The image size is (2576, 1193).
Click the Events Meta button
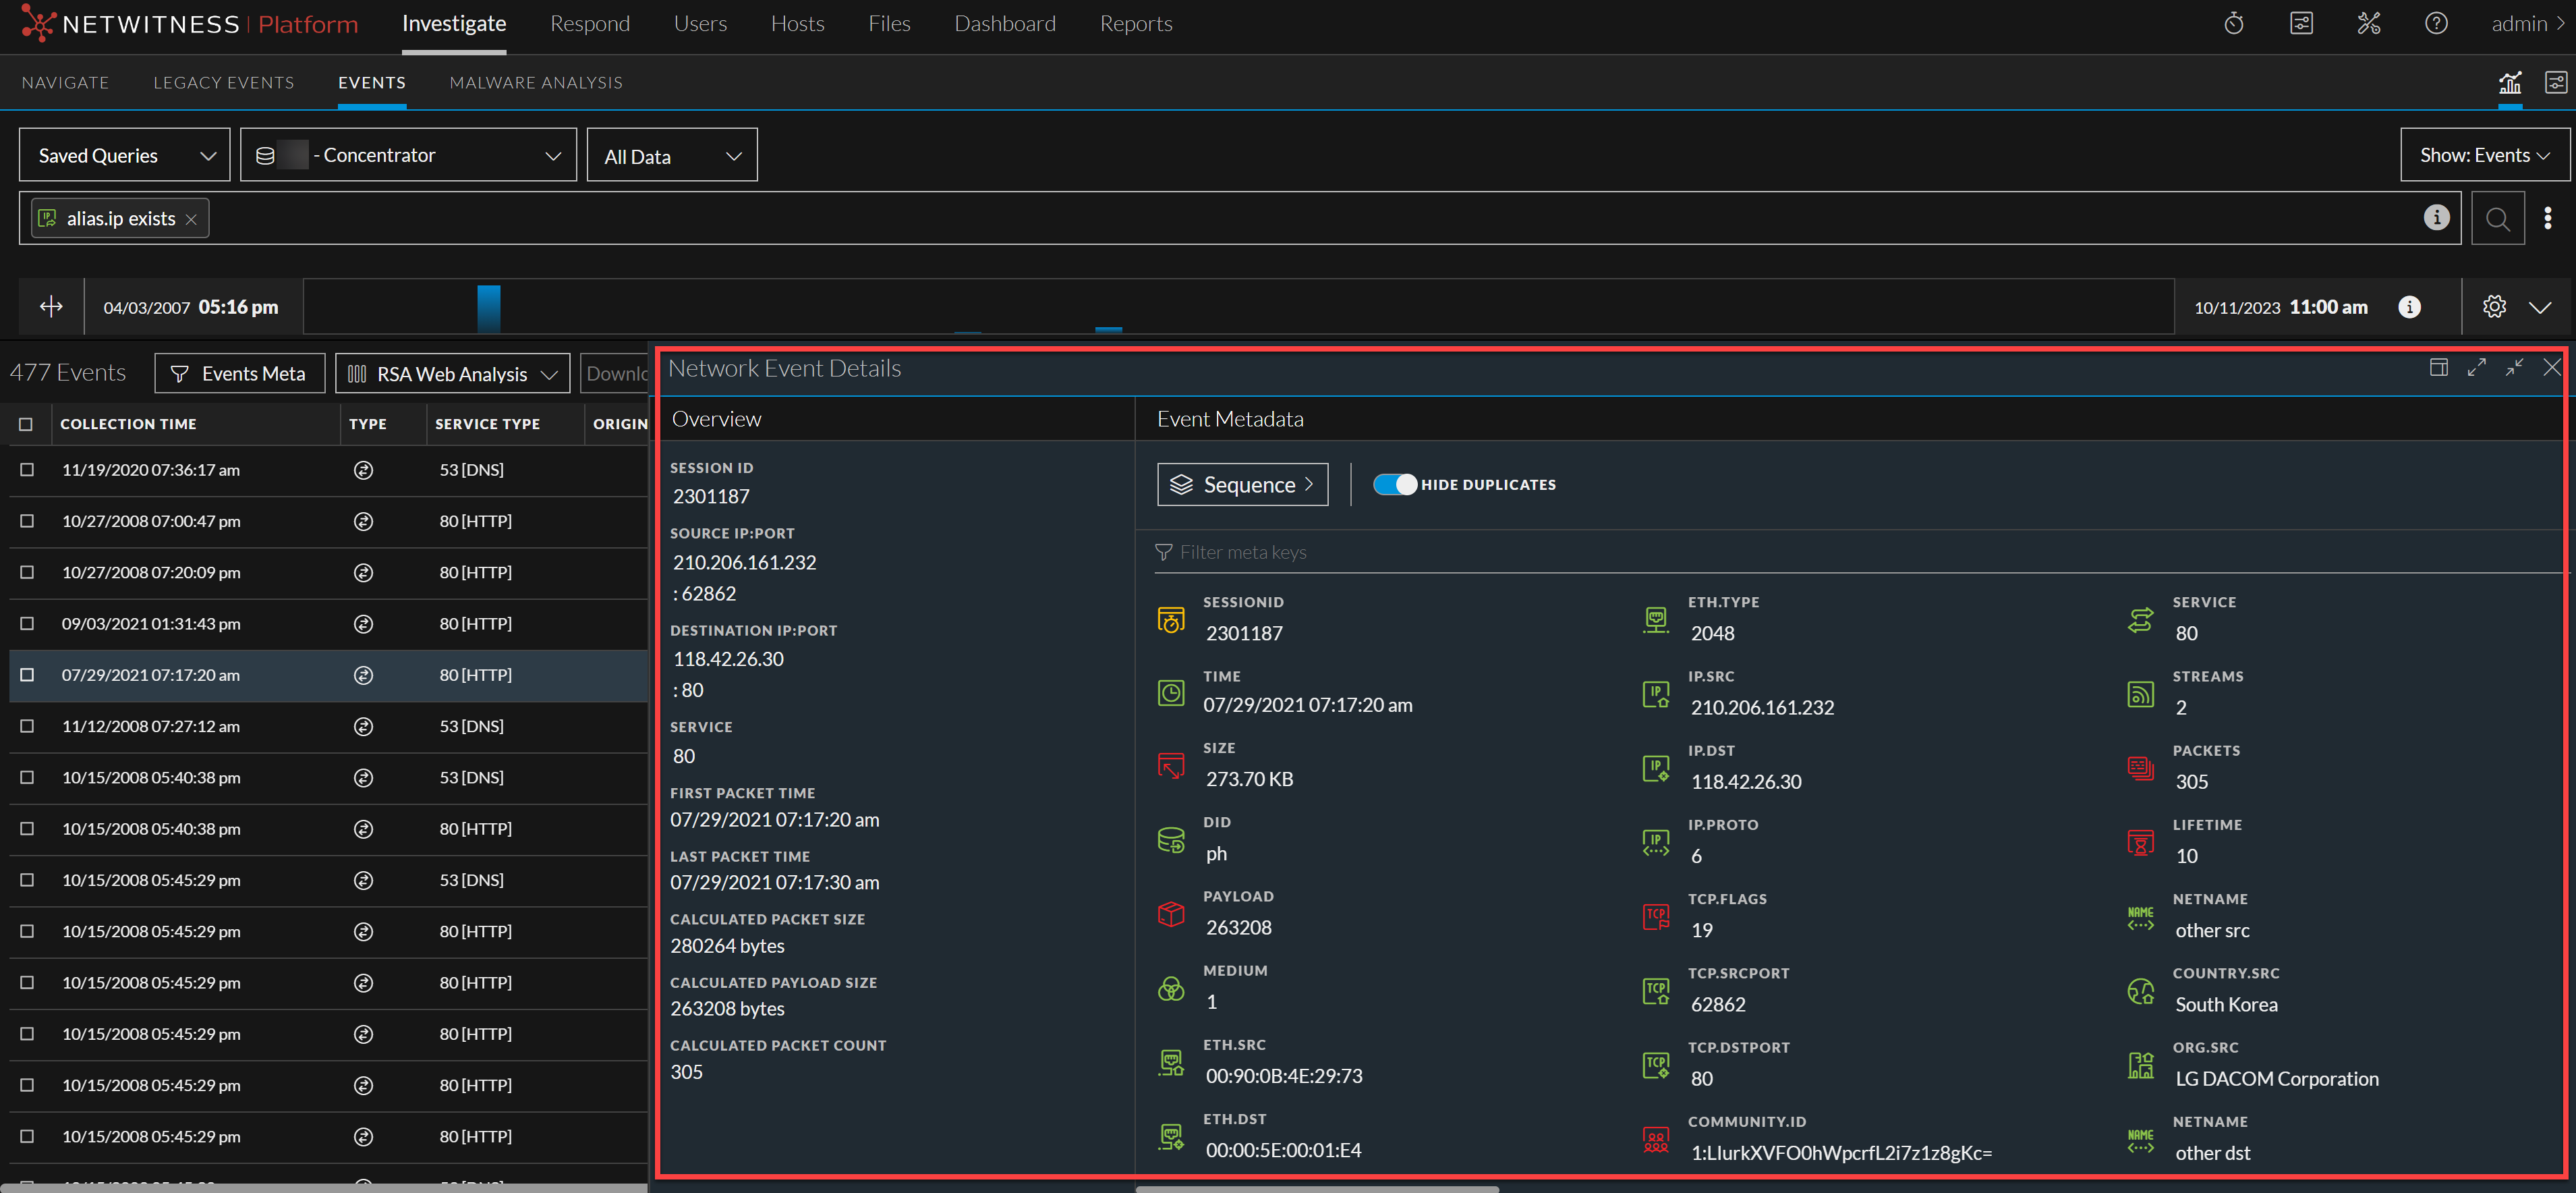239,374
